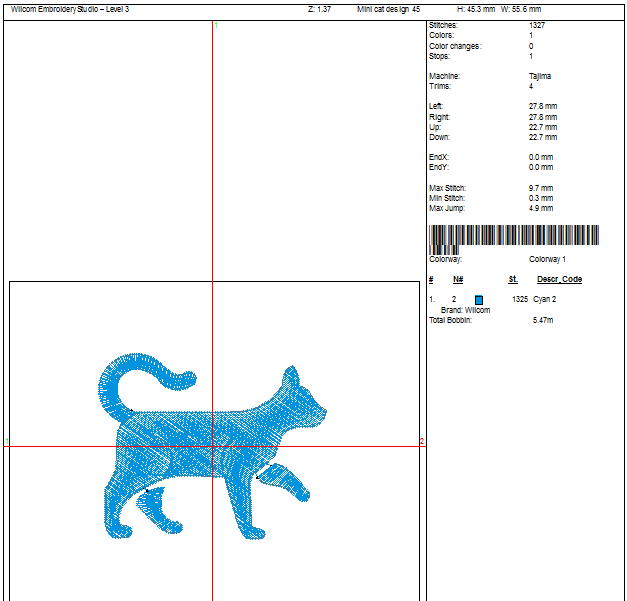The width and height of the screenshot is (627, 601).
Task: Click the Max Jump 4.9 mm value
Action: pos(540,208)
